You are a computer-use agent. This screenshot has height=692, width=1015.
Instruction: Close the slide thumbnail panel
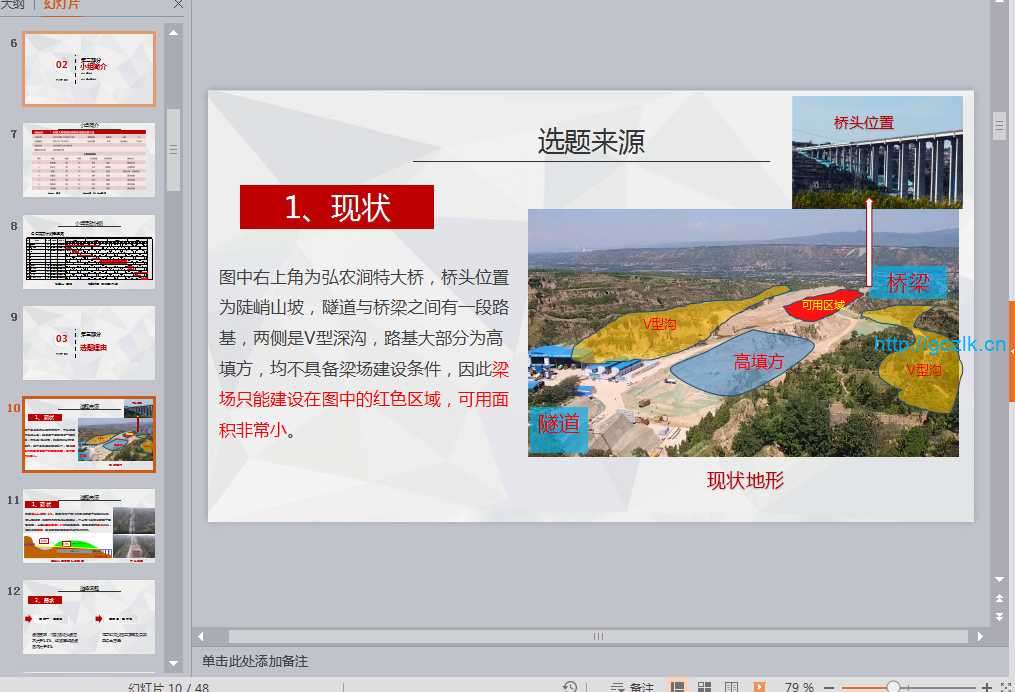[178, 5]
